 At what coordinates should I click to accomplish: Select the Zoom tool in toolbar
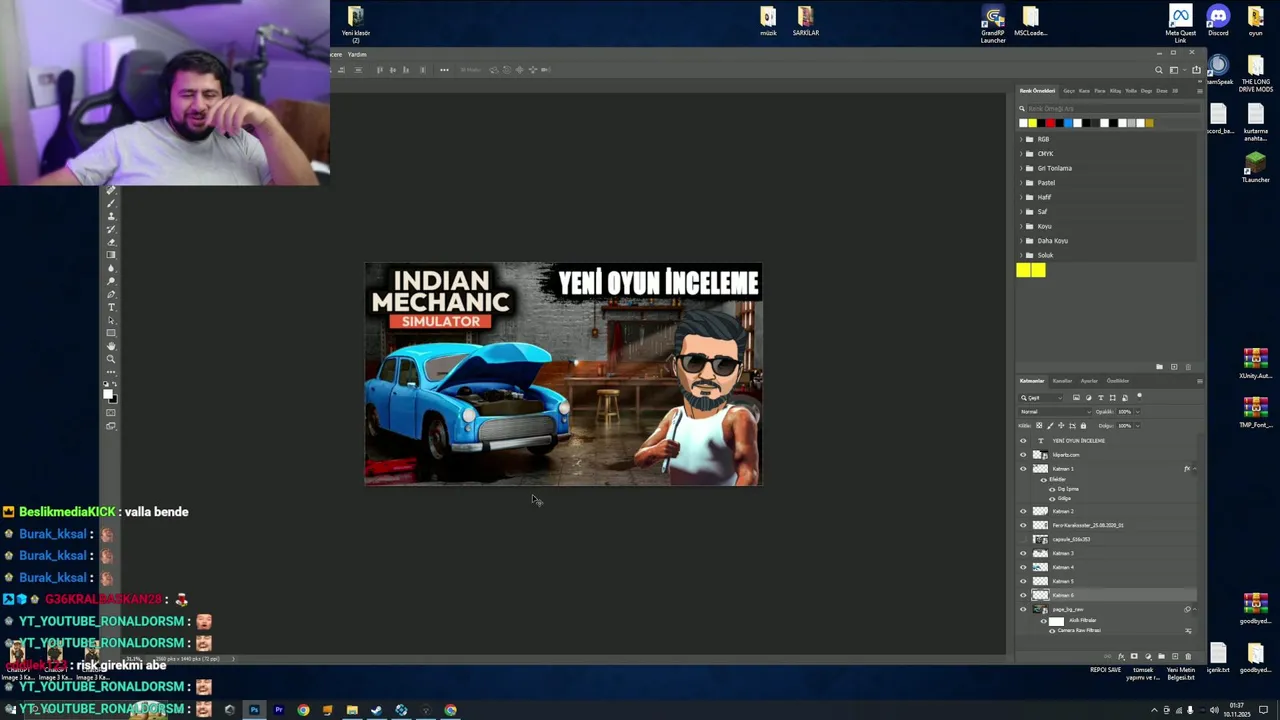(x=111, y=359)
